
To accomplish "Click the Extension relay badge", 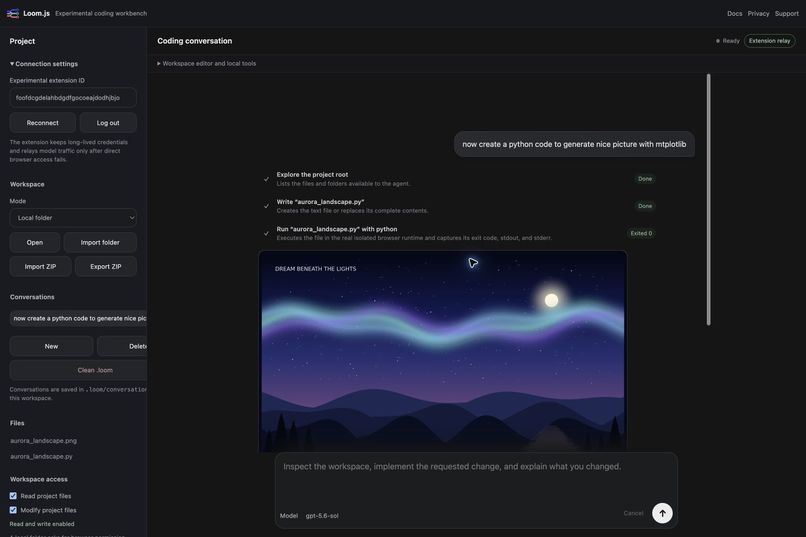I will [x=769, y=41].
